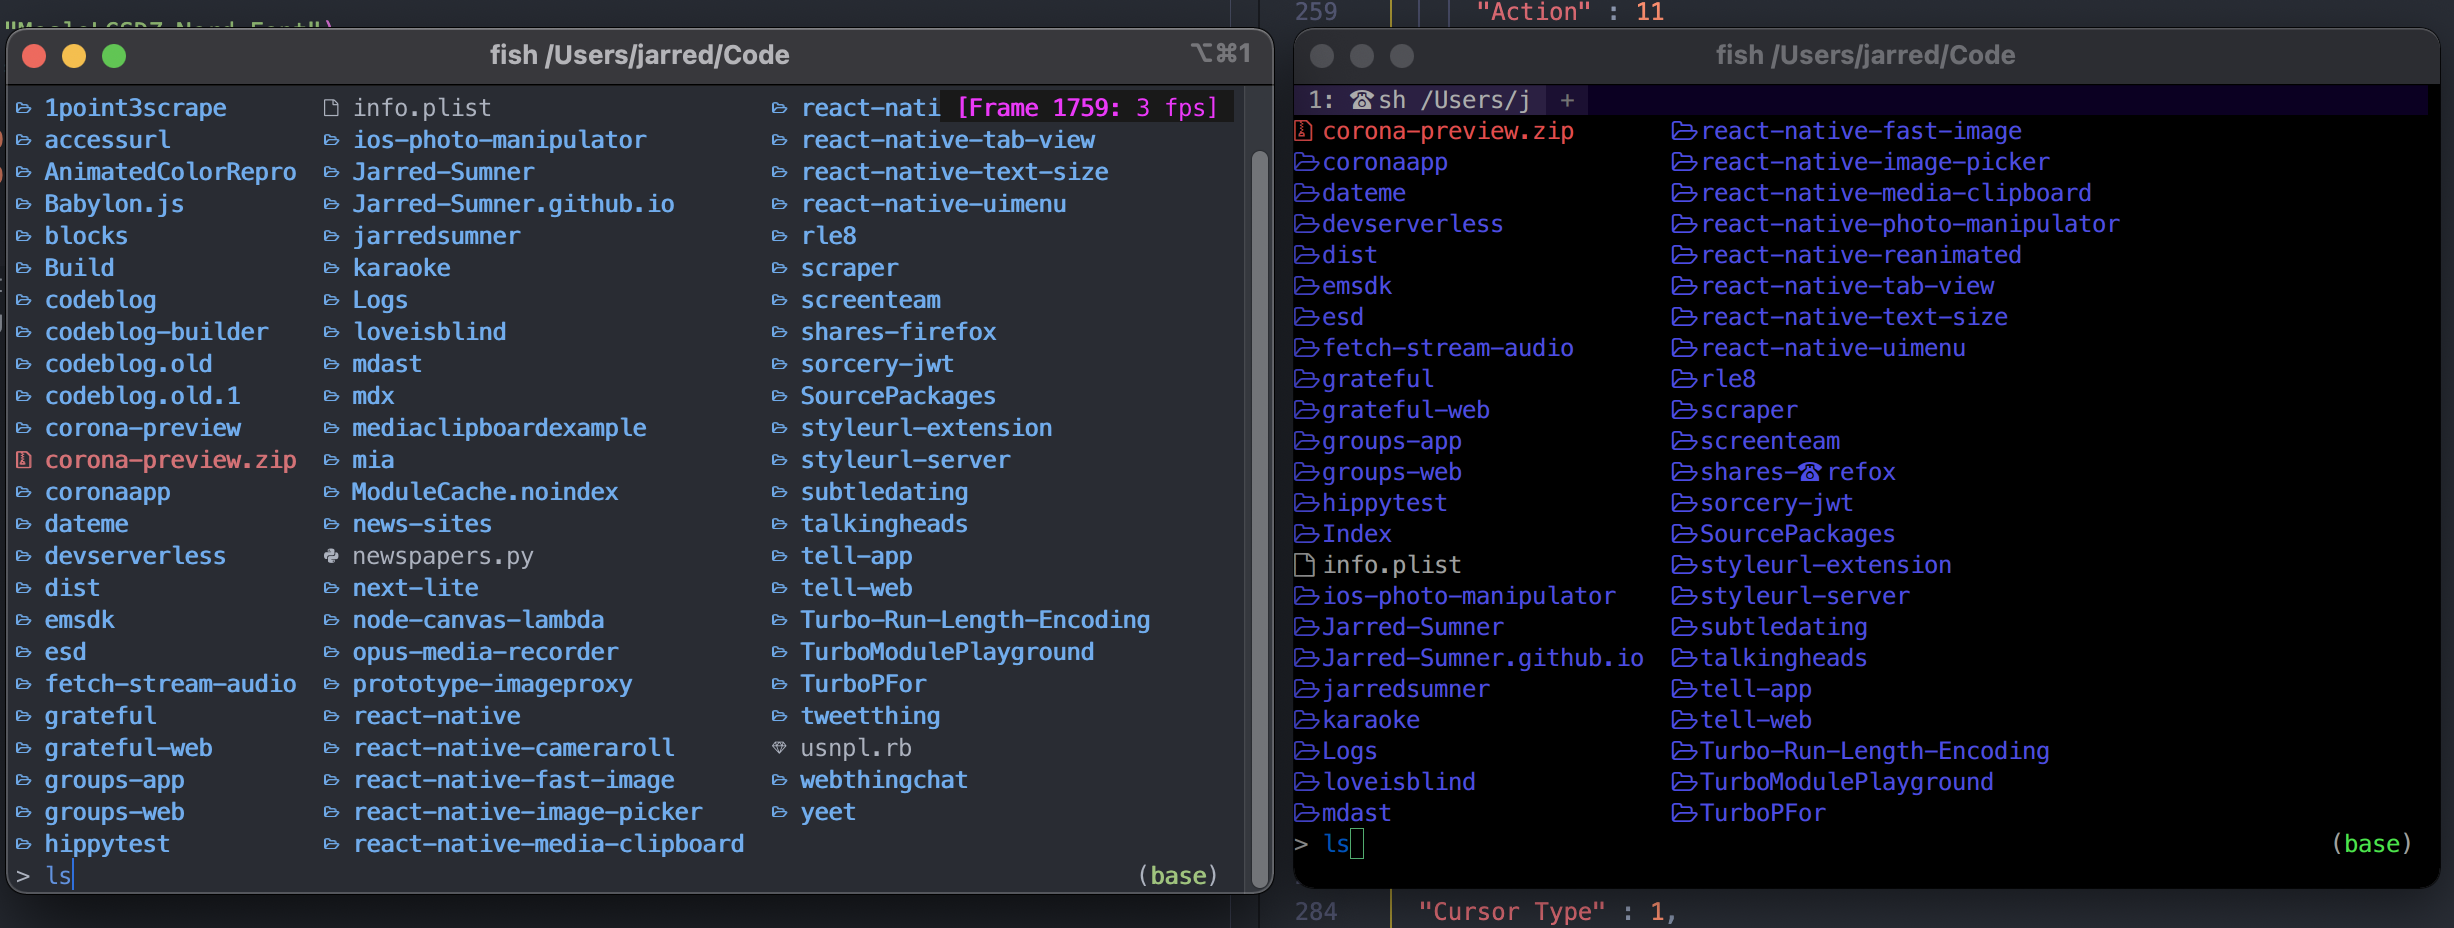Click the phone icon in the tab title

(x=1364, y=100)
